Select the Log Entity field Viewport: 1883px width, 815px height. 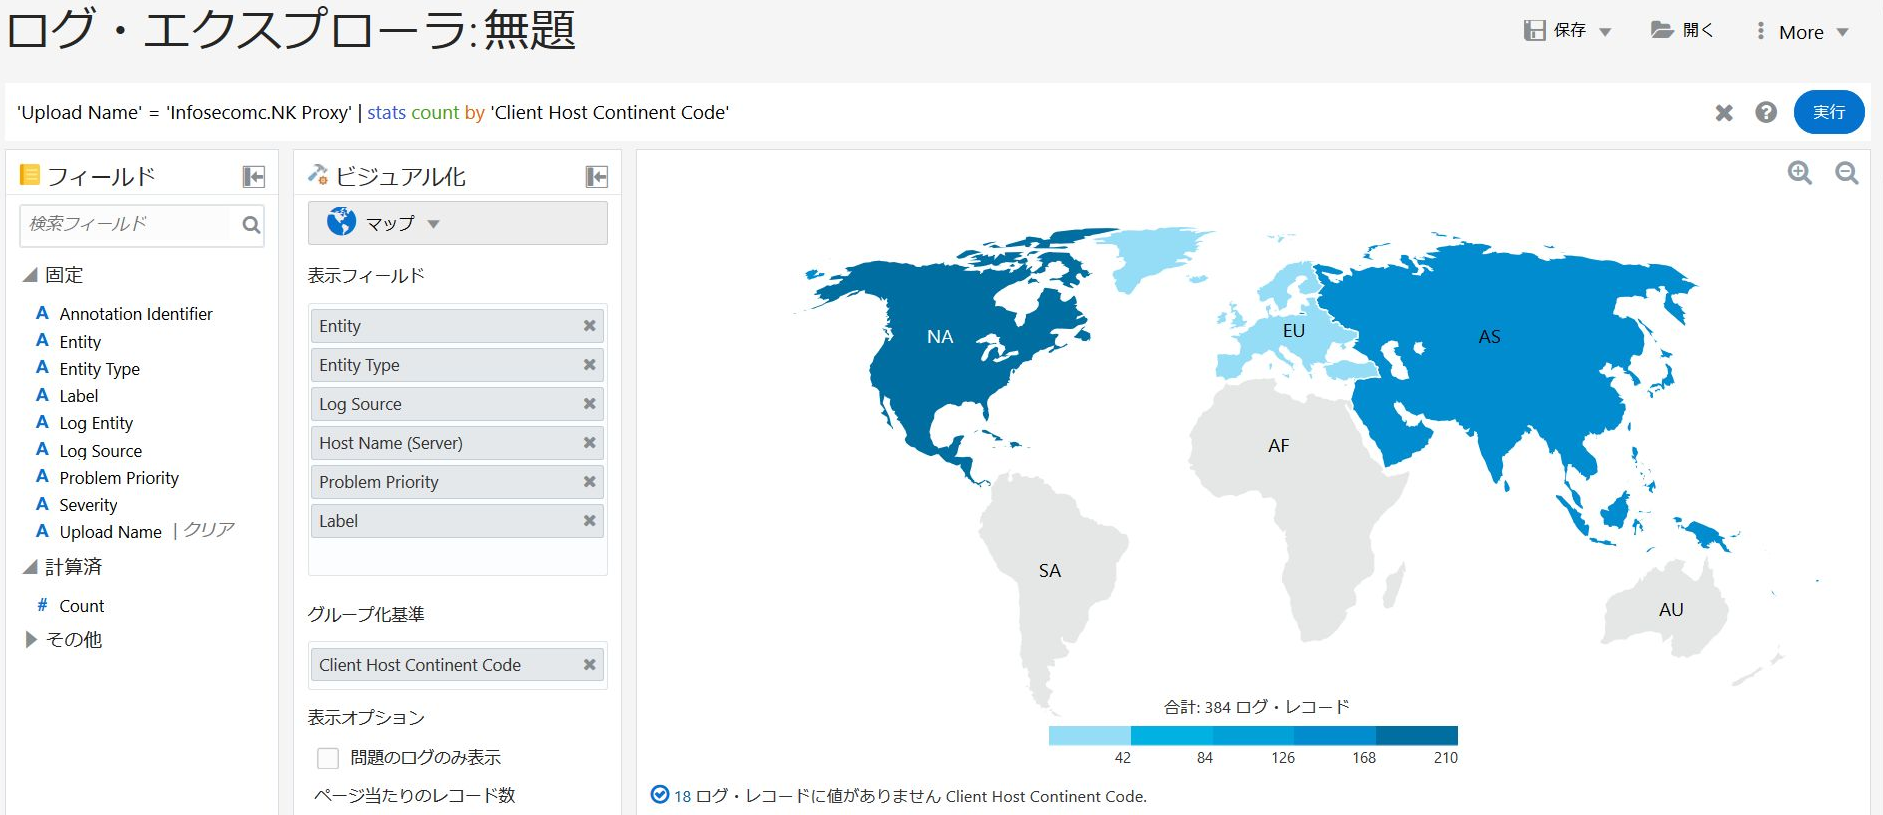[96, 423]
